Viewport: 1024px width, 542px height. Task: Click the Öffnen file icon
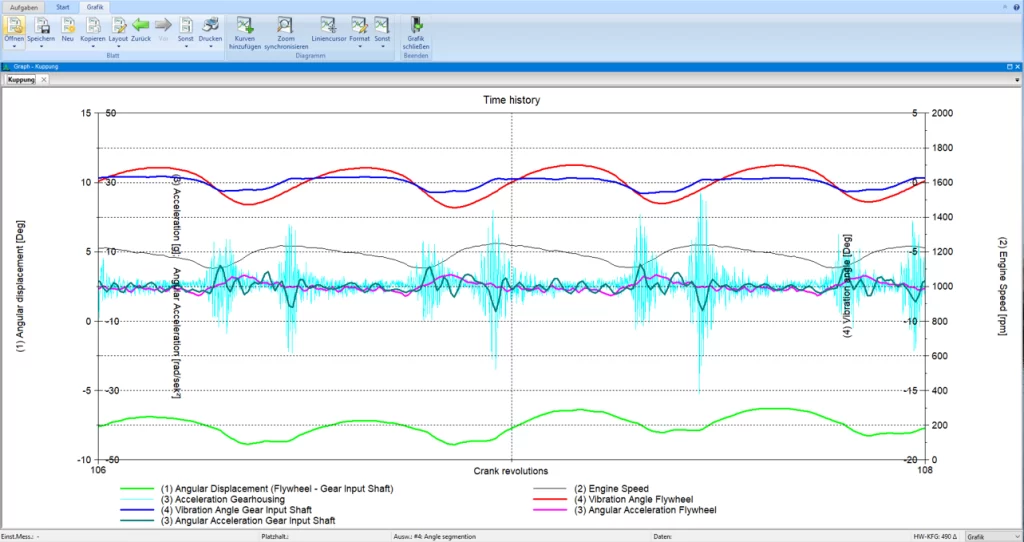(14, 24)
